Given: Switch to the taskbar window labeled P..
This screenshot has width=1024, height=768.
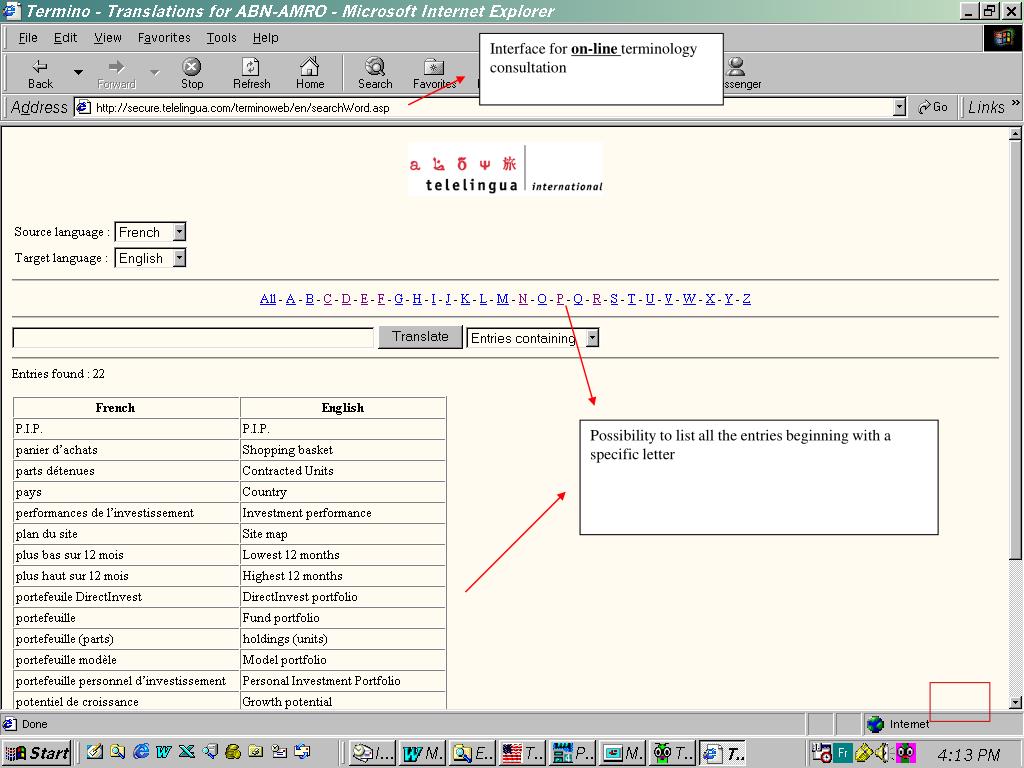Looking at the screenshot, I should coord(572,753).
